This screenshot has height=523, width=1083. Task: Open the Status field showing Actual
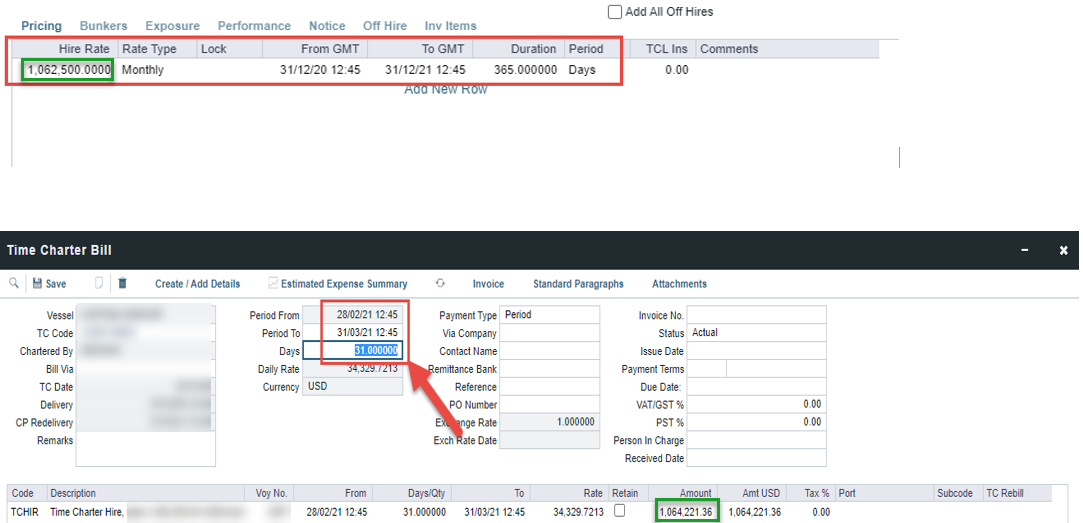756,333
